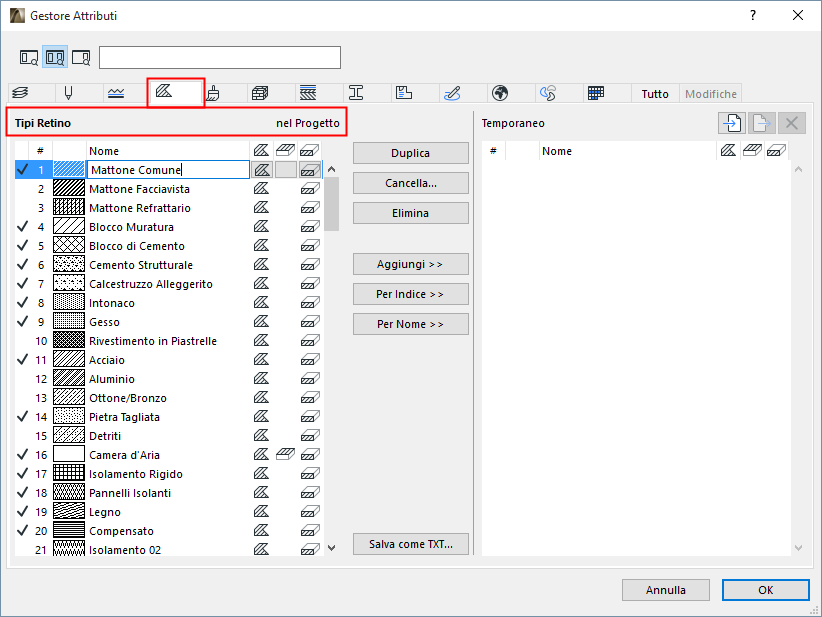Select the Ottone/Bronzo row

pyautogui.click(x=169, y=398)
